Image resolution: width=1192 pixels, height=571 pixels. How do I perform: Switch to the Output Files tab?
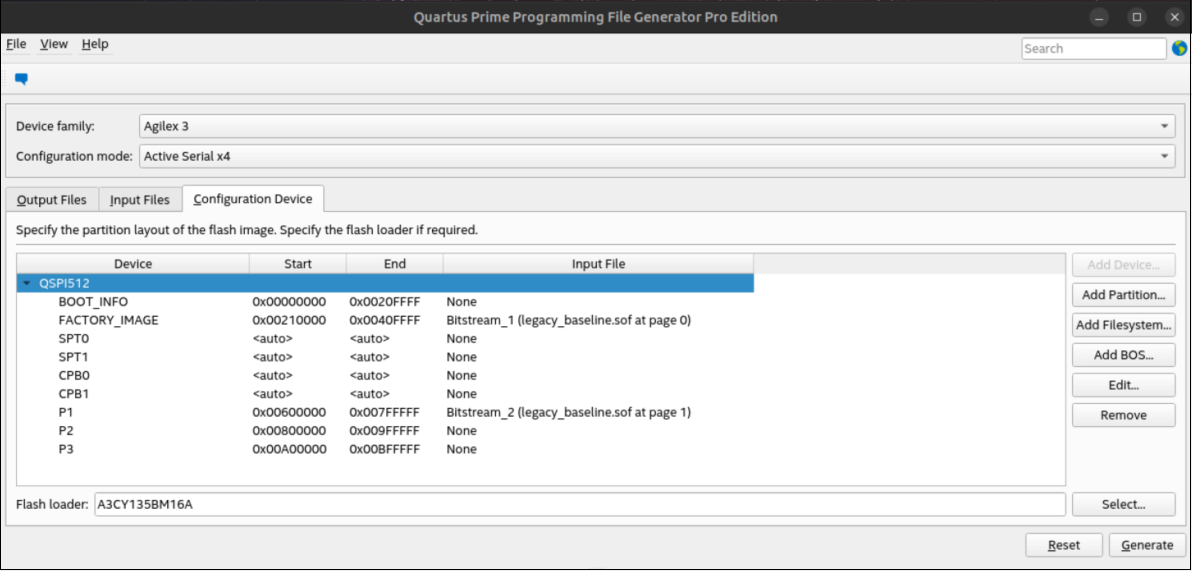click(52, 200)
